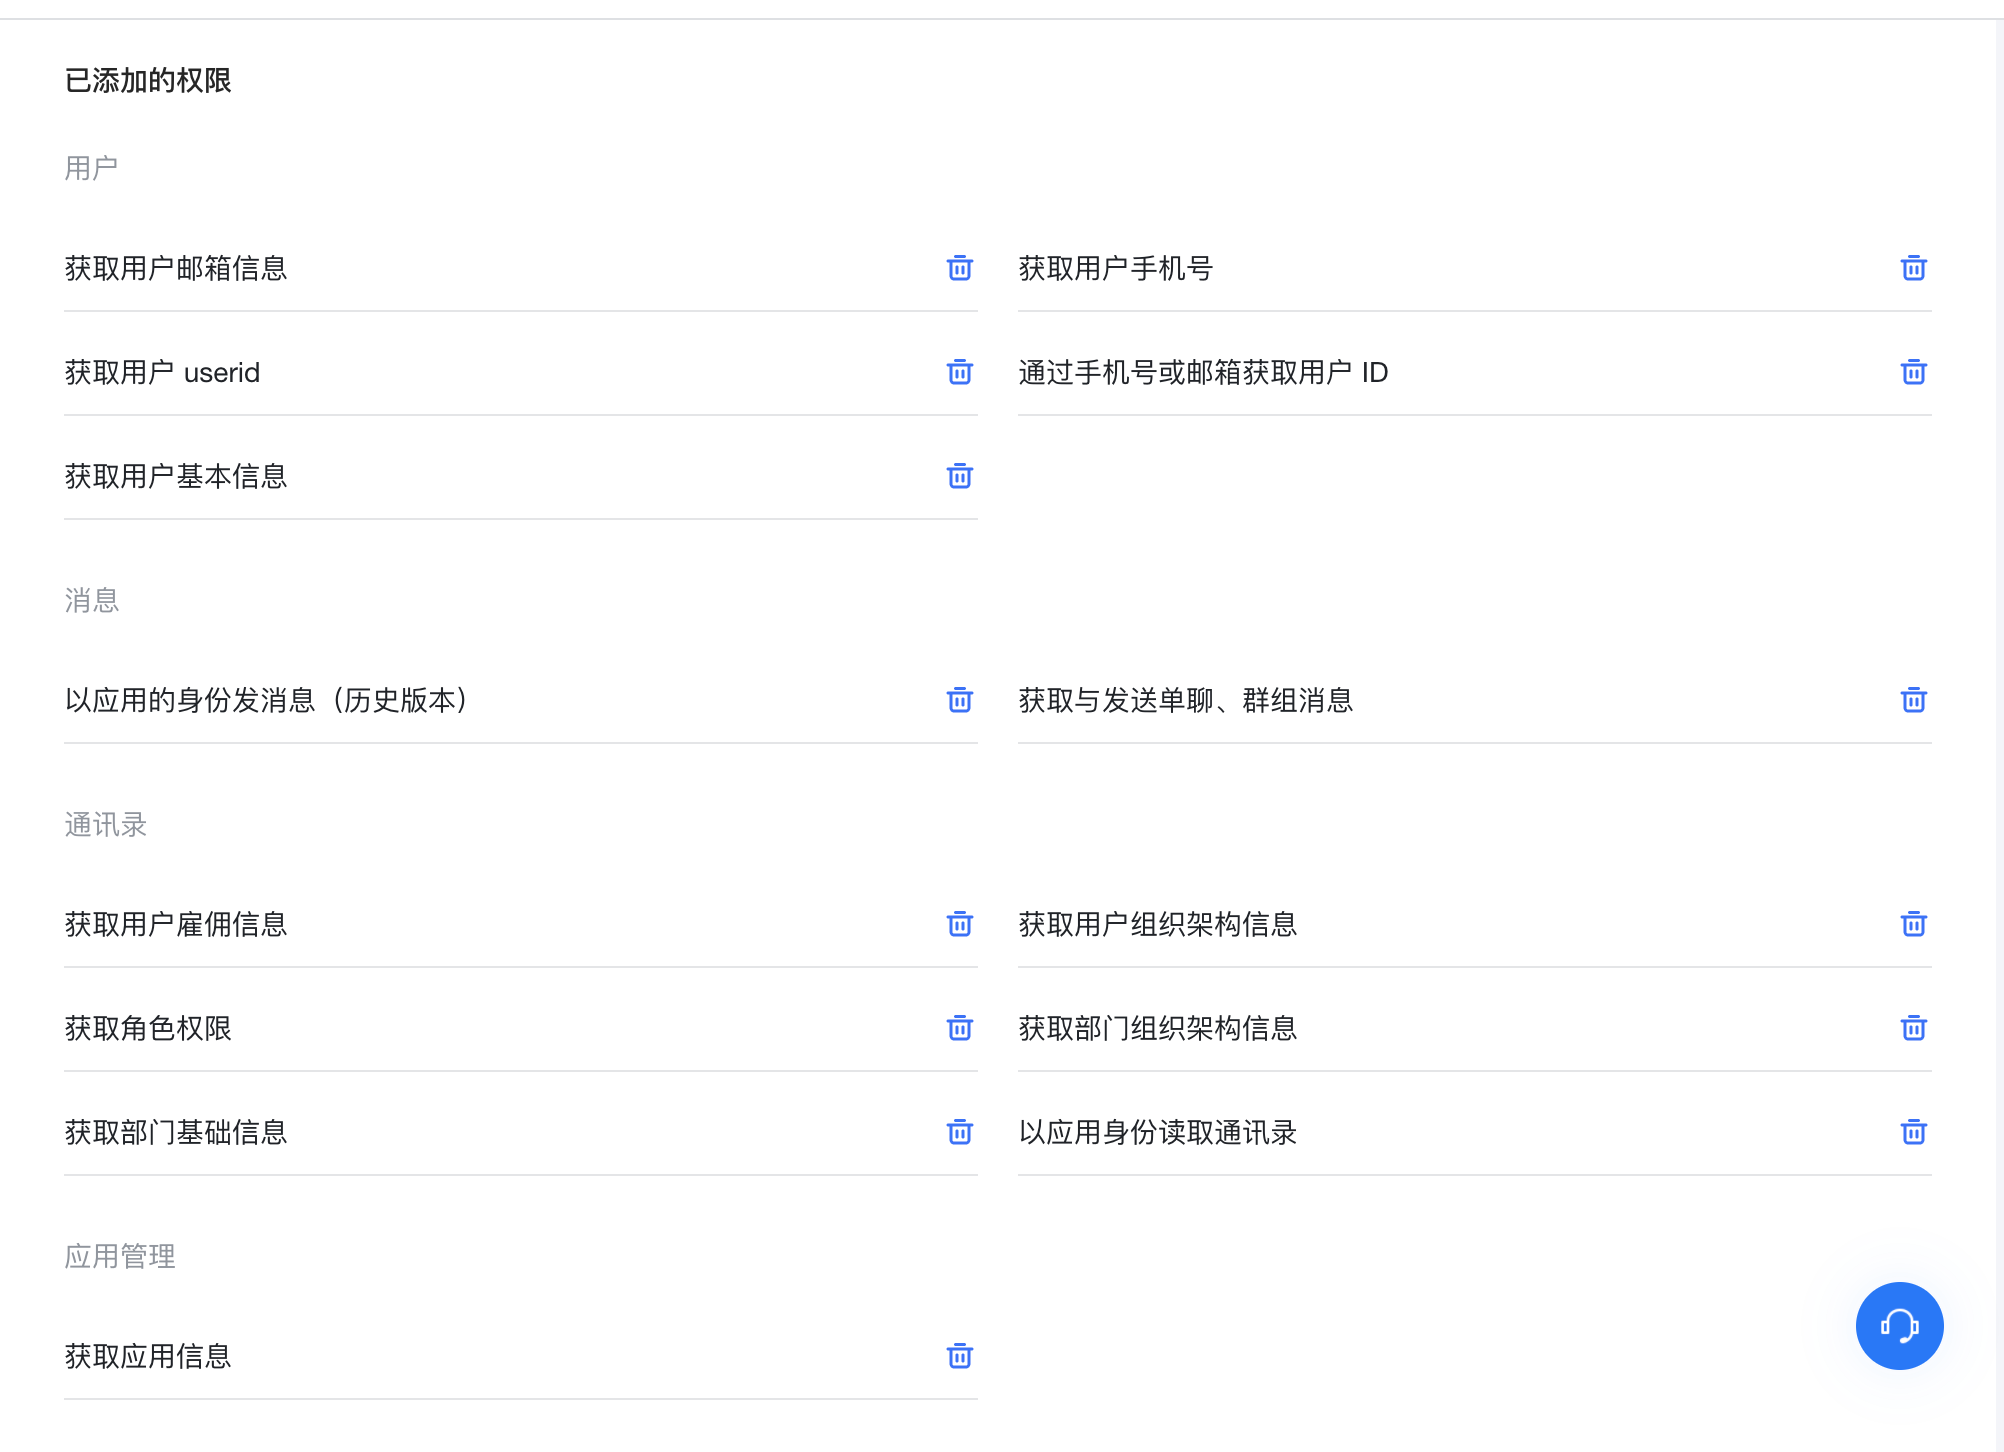
Task: Delete the 获取用户手机号 permission
Action: coord(1913,268)
